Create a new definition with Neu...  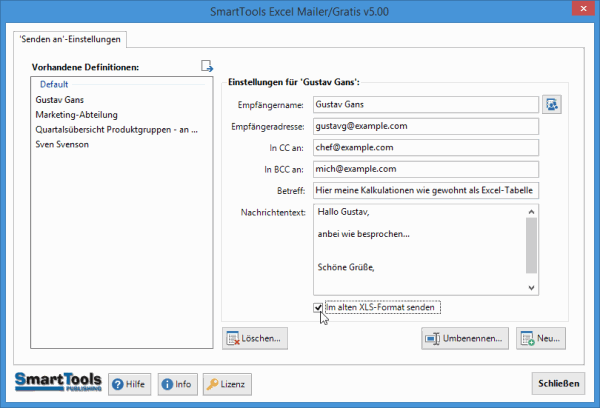coord(541,338)
